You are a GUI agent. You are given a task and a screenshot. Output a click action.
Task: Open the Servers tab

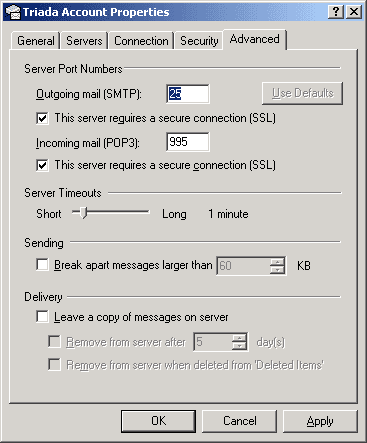pos(84,41)
